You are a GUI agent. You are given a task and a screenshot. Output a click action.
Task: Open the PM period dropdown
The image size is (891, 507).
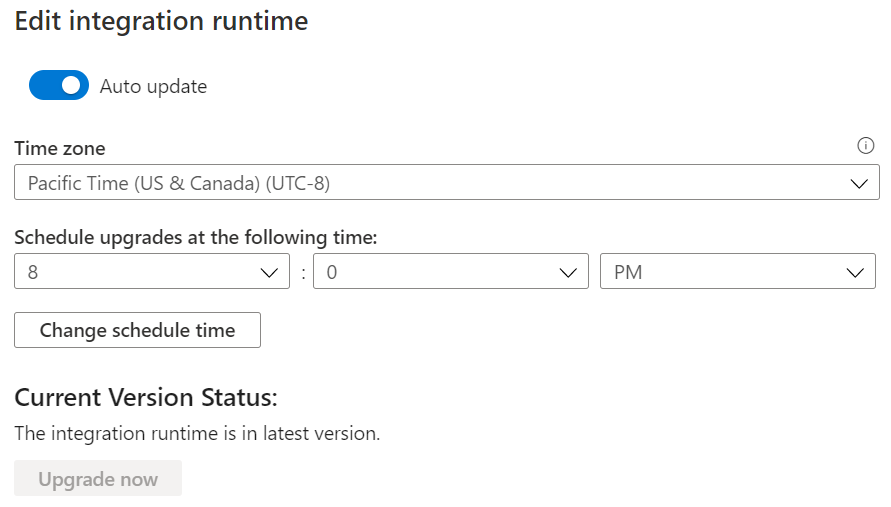[x=737, y=272]
